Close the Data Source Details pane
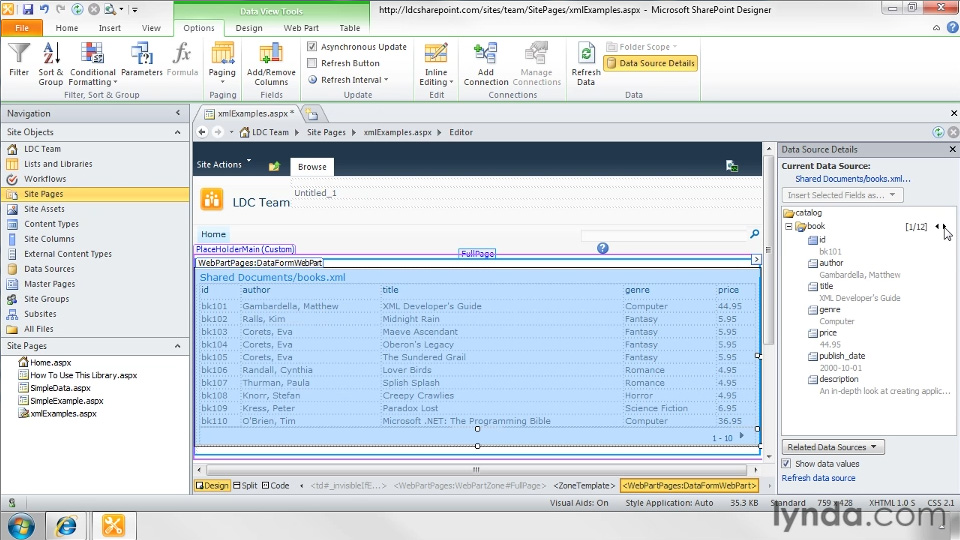Image resolution: width=960 pixels, height=540 pixels. [953, 149]
